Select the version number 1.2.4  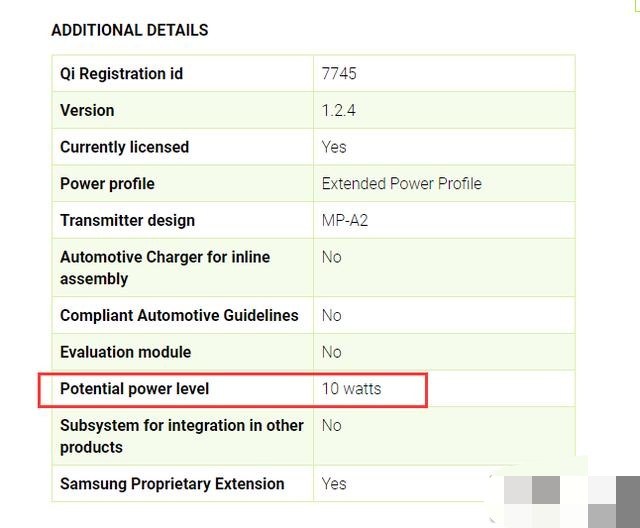338,110
